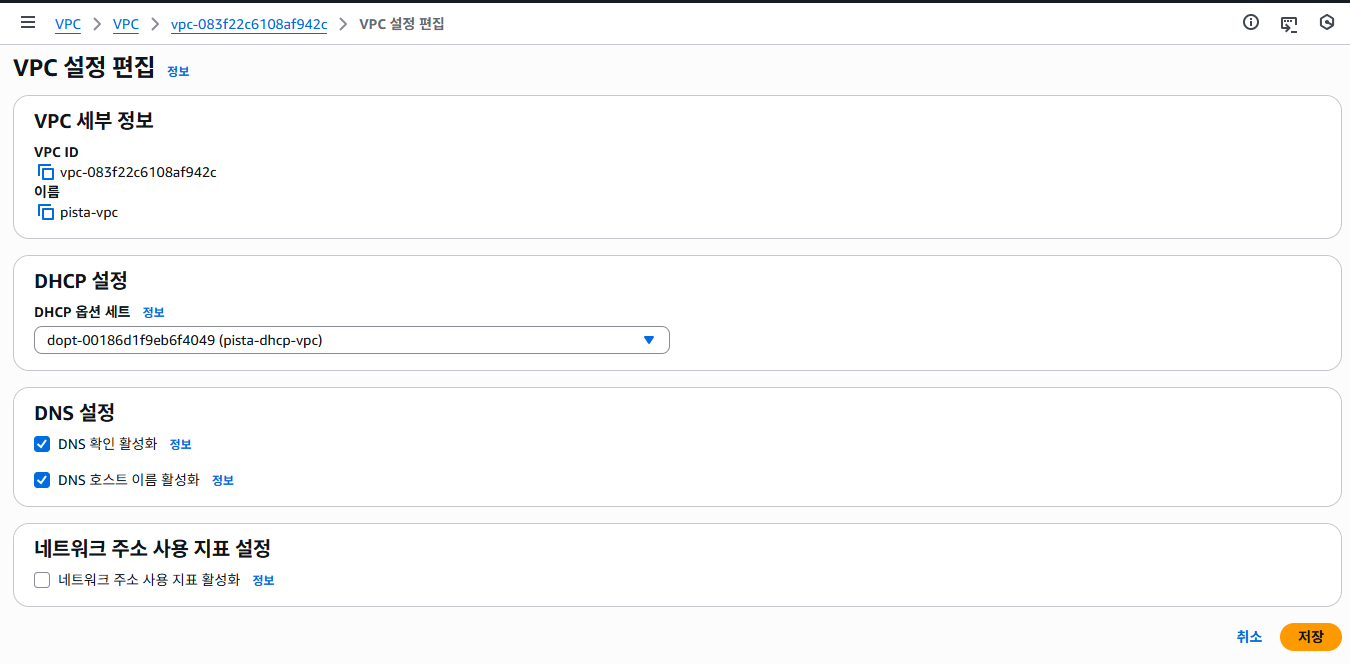
Task: Go to second VPC breadcrumb link
Action: click(x=126, y=24)
